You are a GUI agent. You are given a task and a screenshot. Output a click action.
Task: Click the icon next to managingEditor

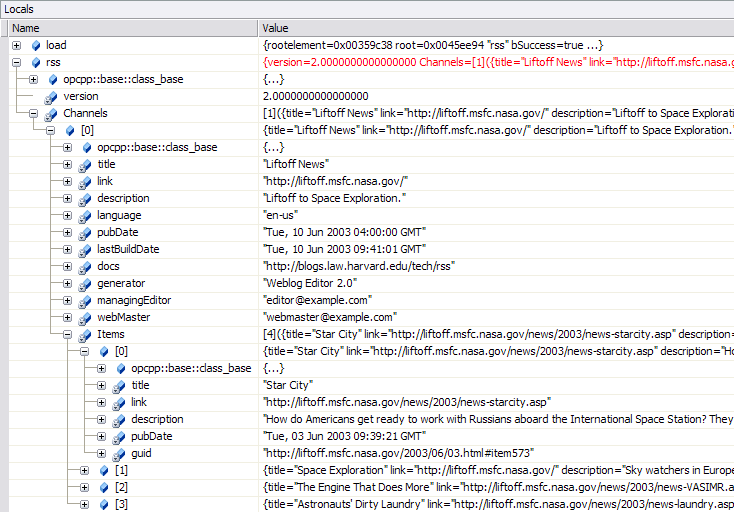(85, 300)
